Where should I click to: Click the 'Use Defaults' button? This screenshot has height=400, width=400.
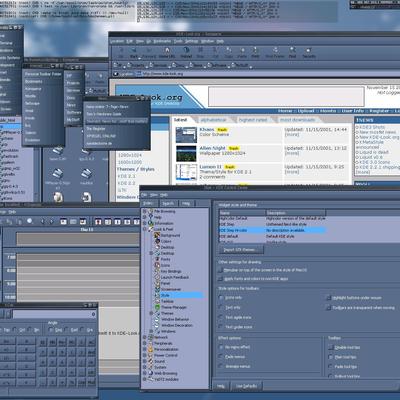click(x=246, y=386)
